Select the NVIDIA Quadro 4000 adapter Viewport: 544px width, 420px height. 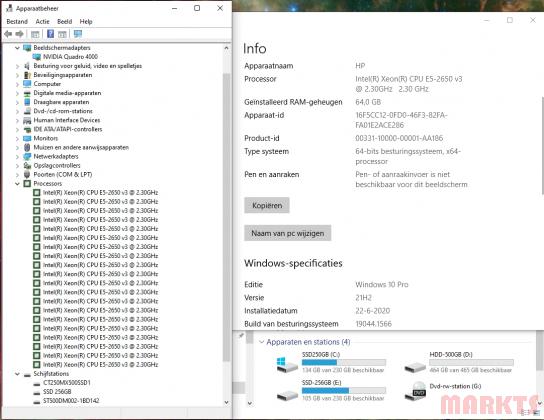pos(70,57)
